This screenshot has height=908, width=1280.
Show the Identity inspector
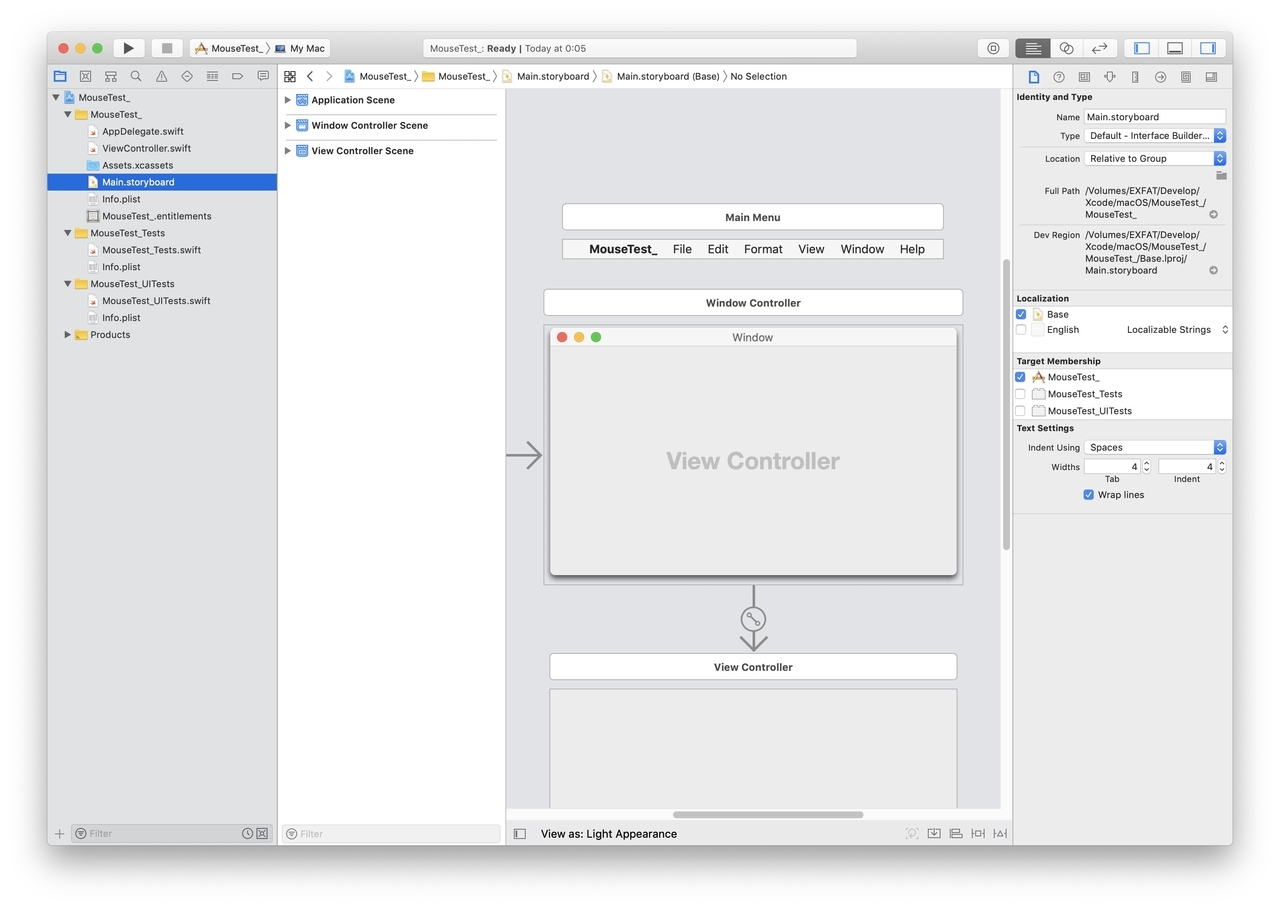(x=1084, y=77)
